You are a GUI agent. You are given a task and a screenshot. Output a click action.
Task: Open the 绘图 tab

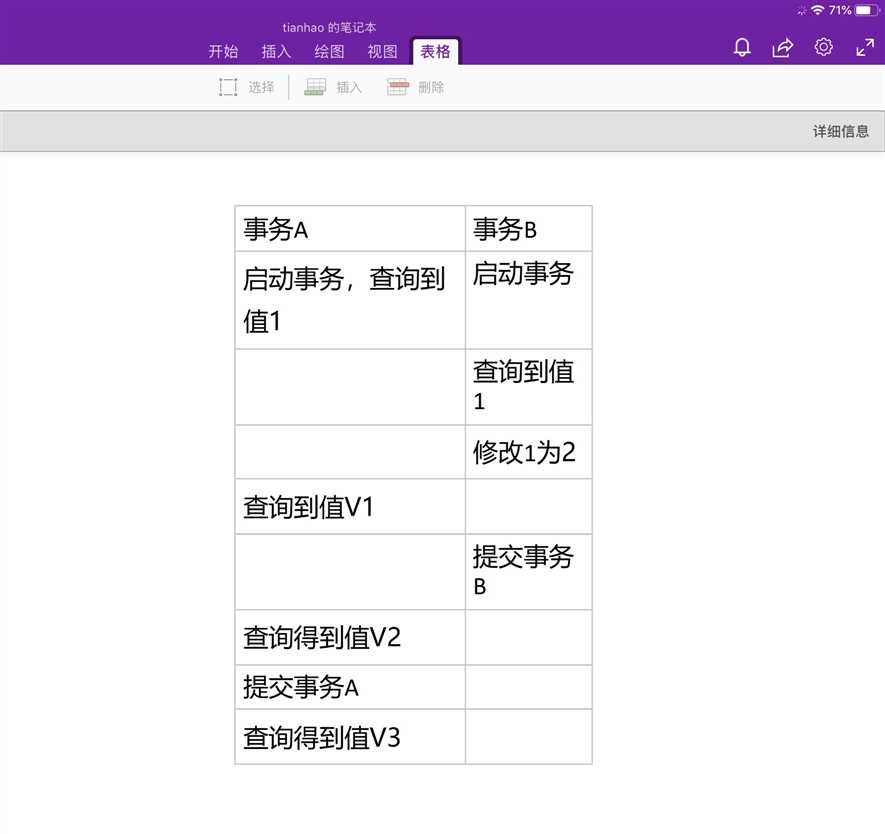tap(329, 52)
